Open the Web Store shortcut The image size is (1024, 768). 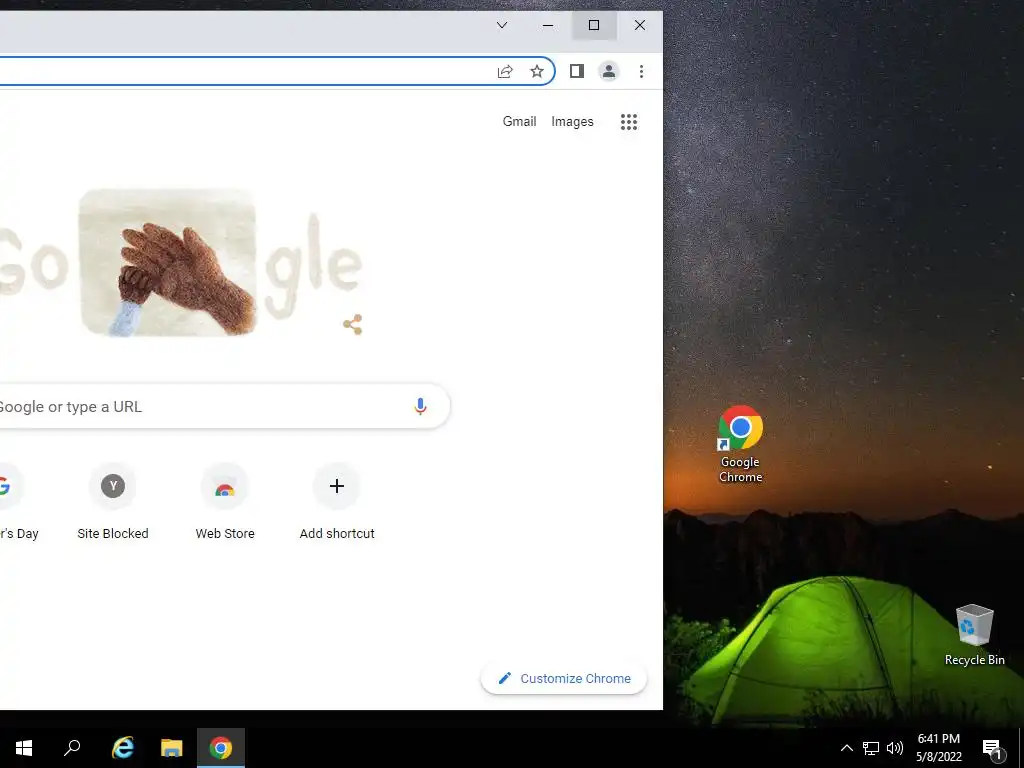(225, 502)
